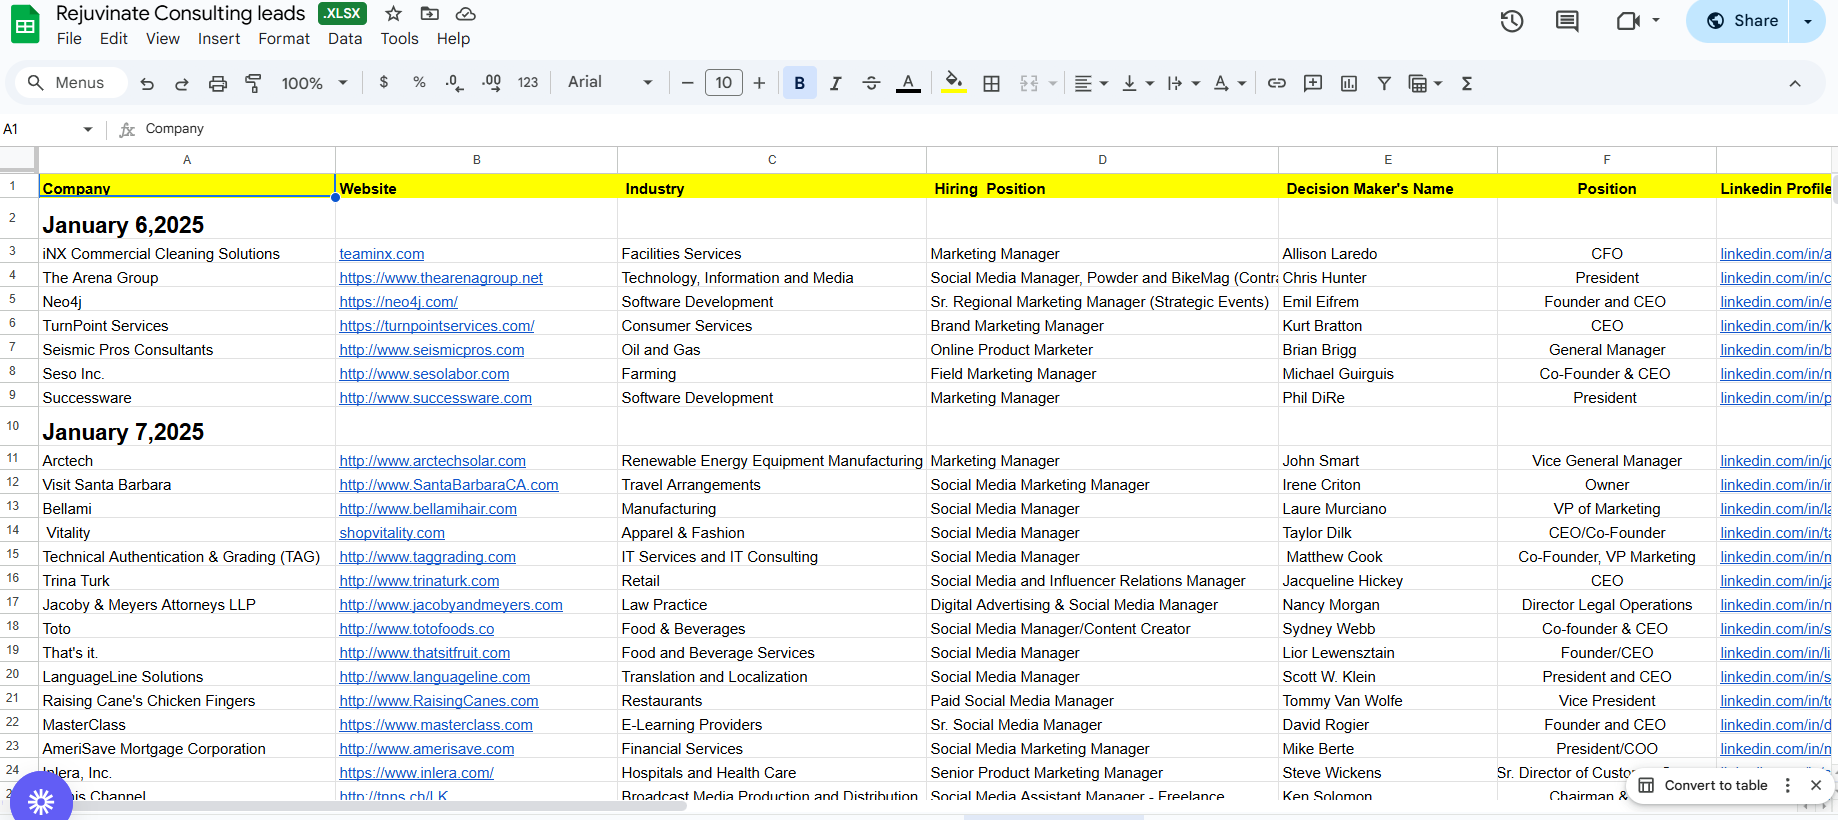Viewport: 1838px width, 820px height.
Task: Open the borders tool
Action: (991, 84)
